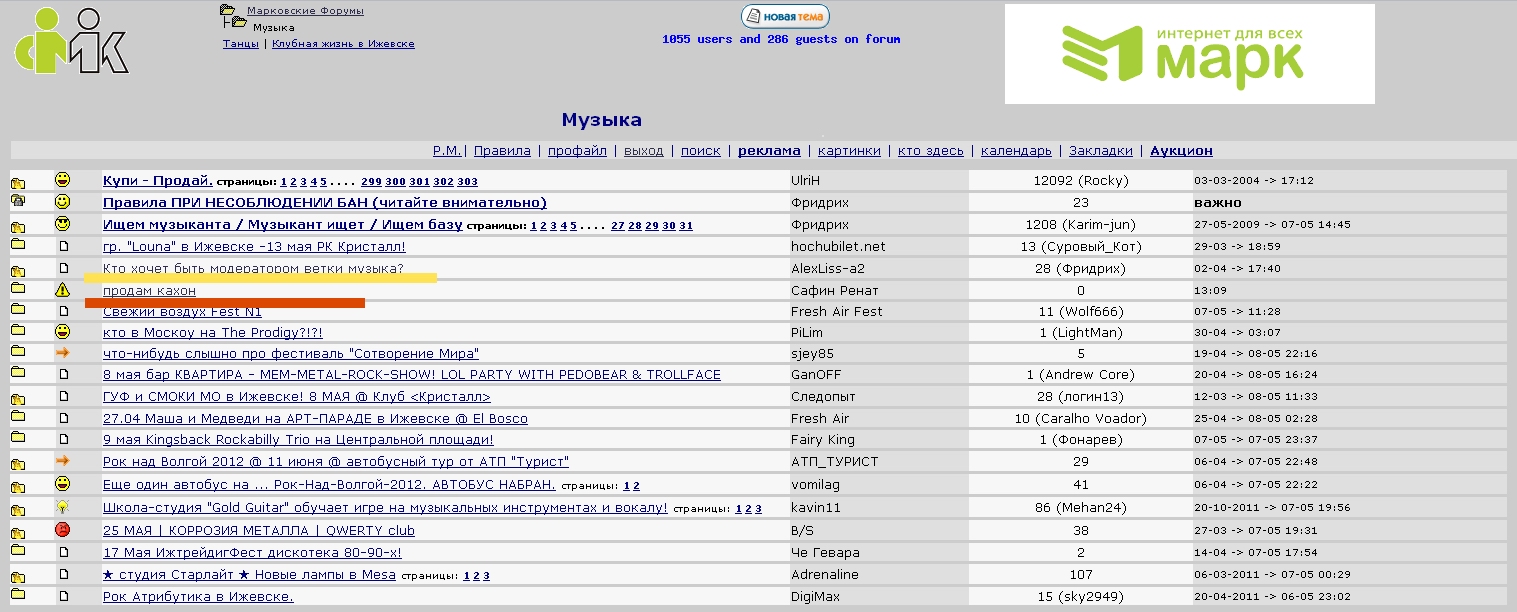Open профайл from the navigation bar
This screenshot has width=1517, height=612.
point(577,151)
